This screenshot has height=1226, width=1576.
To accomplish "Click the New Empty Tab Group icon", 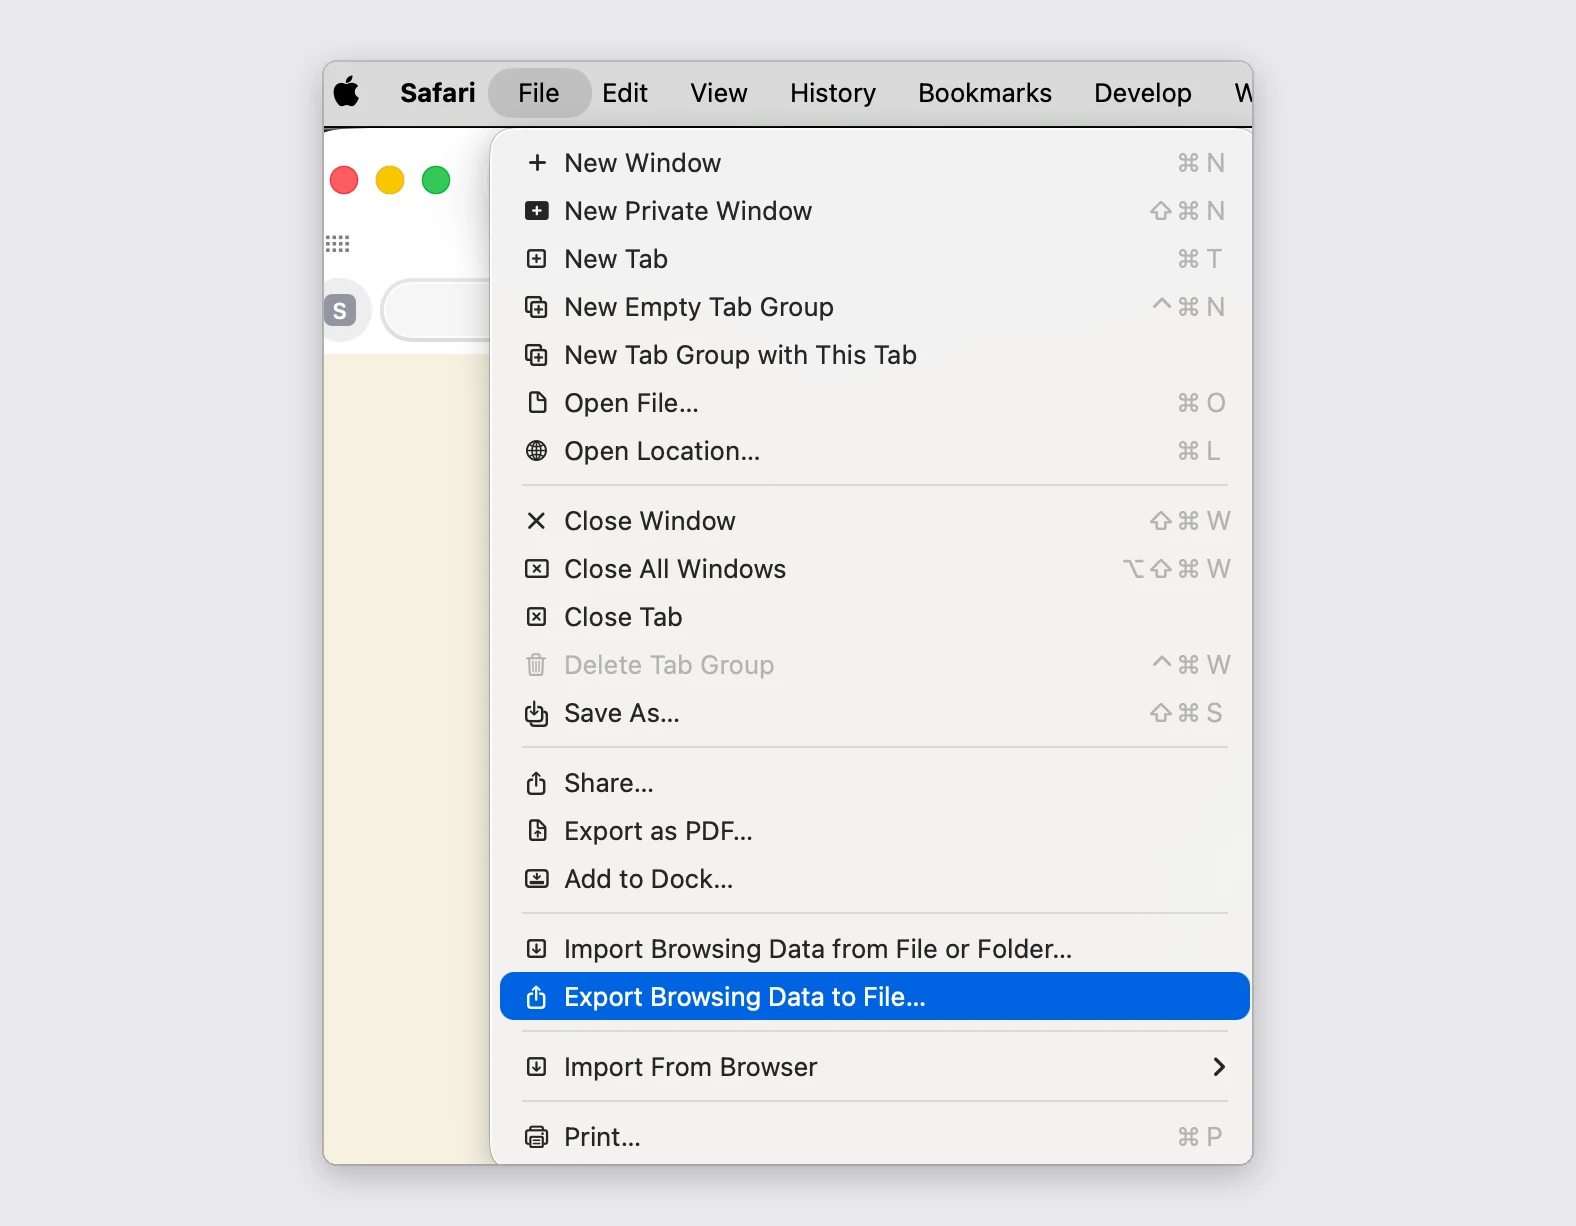I will pyautogui.click(x=537, y=307).
